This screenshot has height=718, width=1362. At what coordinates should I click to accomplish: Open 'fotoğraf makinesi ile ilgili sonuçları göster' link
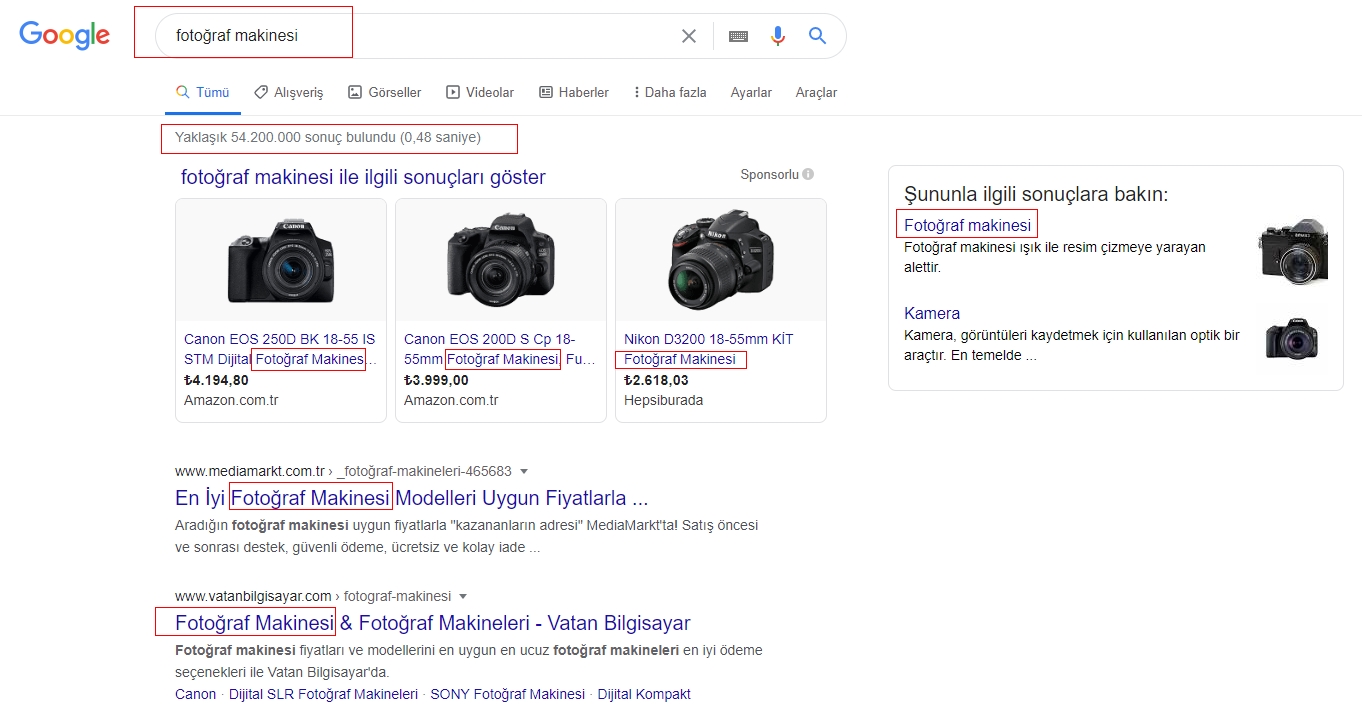click(x=363, y=177)
